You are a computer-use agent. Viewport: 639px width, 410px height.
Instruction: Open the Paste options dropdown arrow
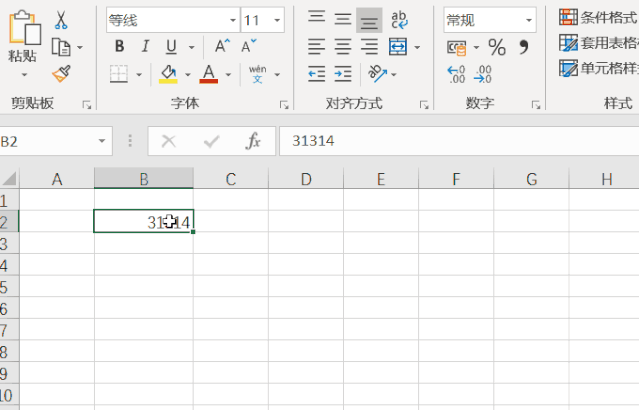24,75
